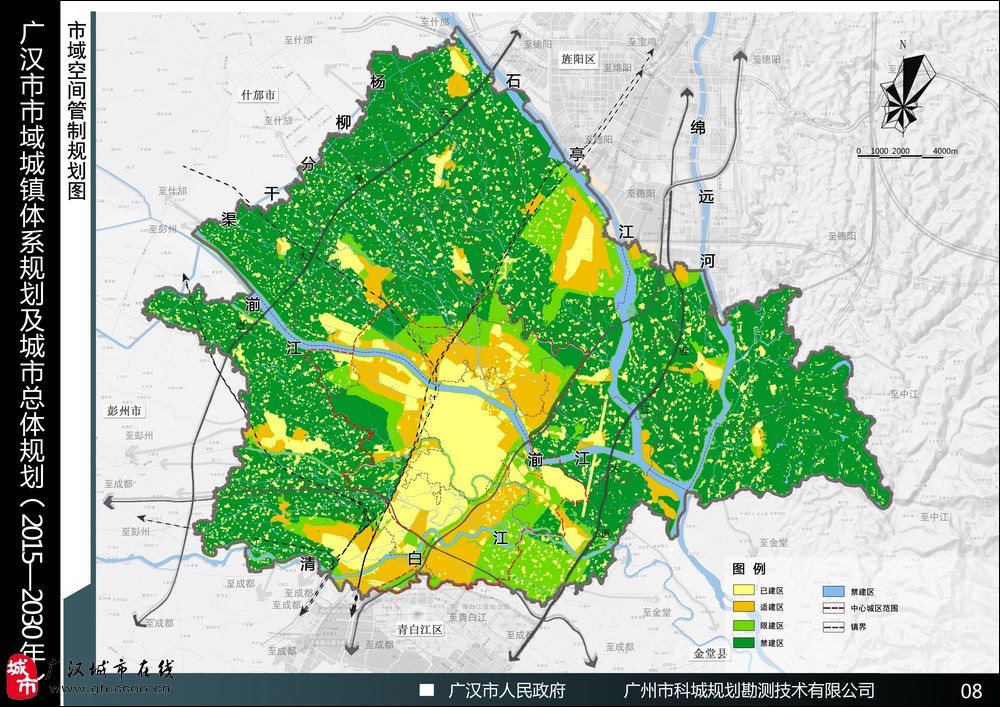This screenshot has height=707, width=1000.
Task: Click the 什邡市 city label
Action: [x=258, y=95]
